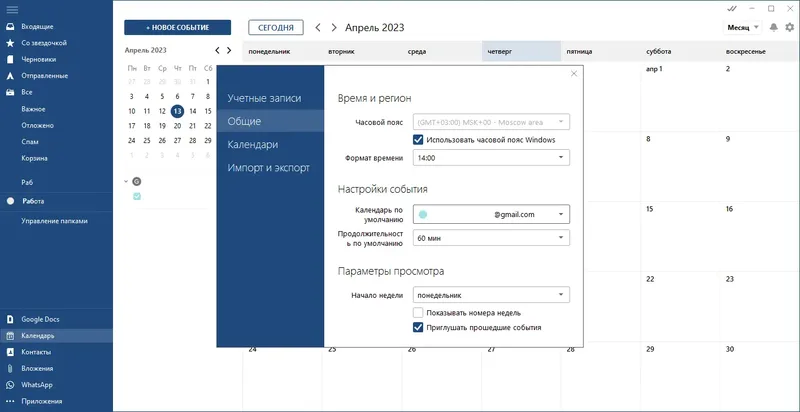This screenshot has height=412, width=800.
Task: Click the суббота column header
Action: (680, 52)
